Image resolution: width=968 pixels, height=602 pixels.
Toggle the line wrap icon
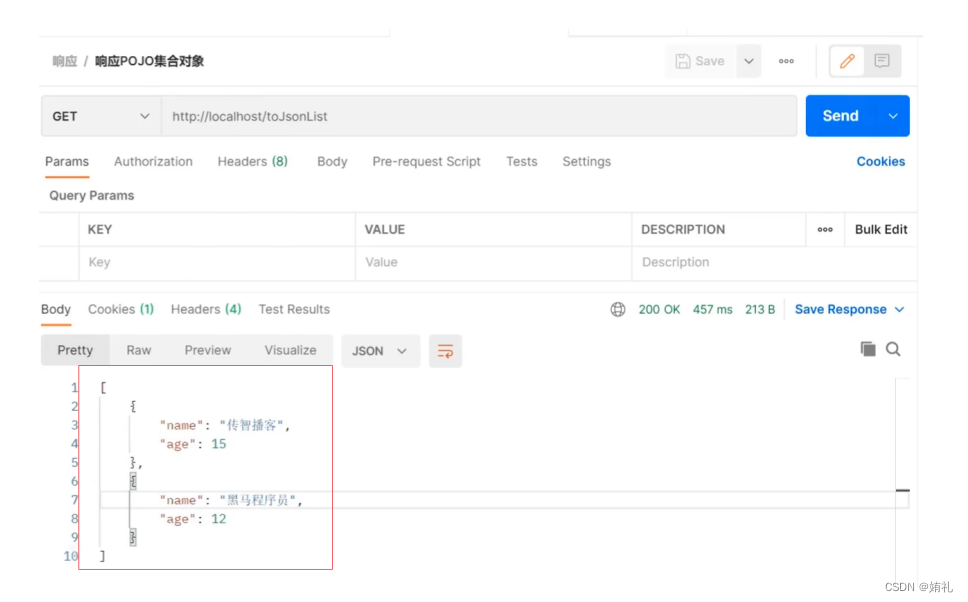click(445, 351)
